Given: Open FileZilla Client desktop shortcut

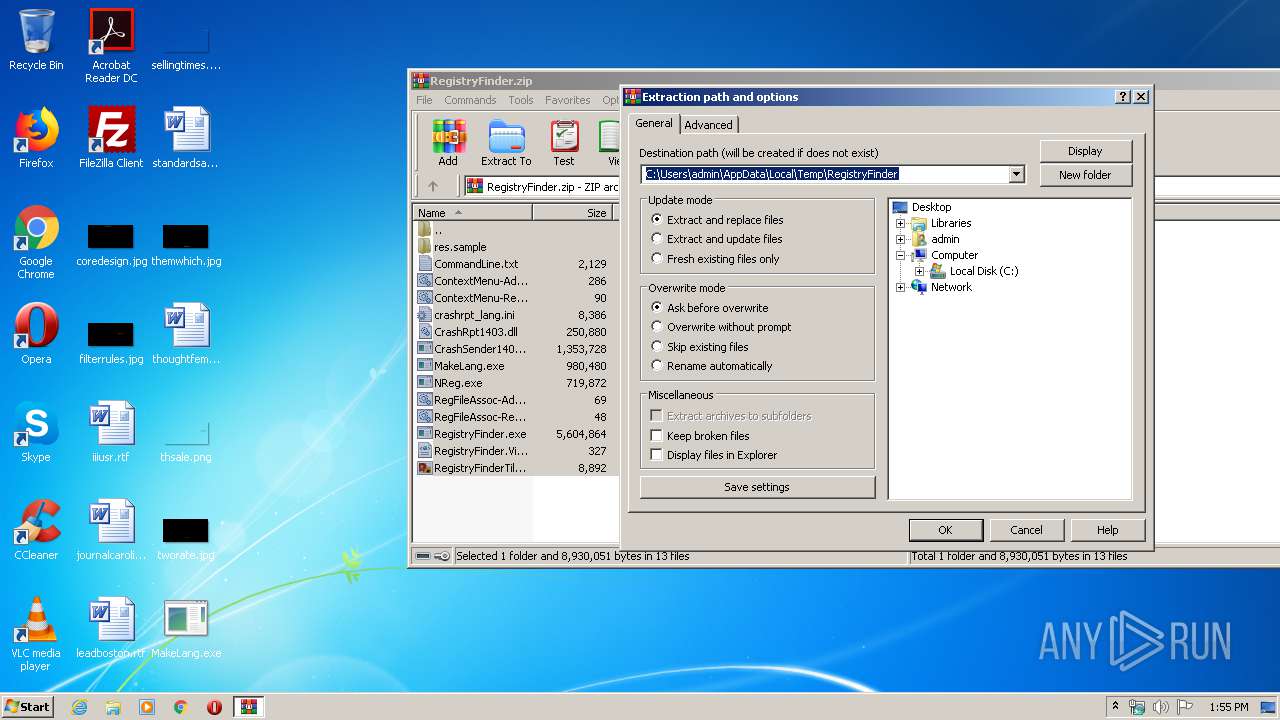Looking at the screenshot, I should click(111, 138).
